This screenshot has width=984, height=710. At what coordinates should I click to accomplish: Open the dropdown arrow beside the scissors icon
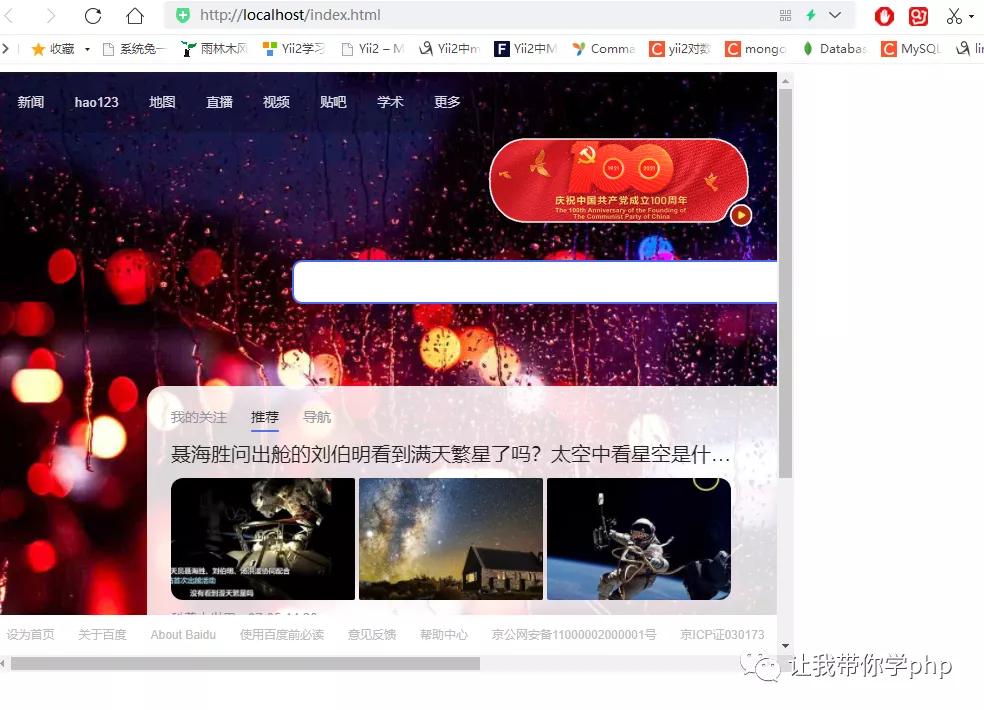pos(970,15)
